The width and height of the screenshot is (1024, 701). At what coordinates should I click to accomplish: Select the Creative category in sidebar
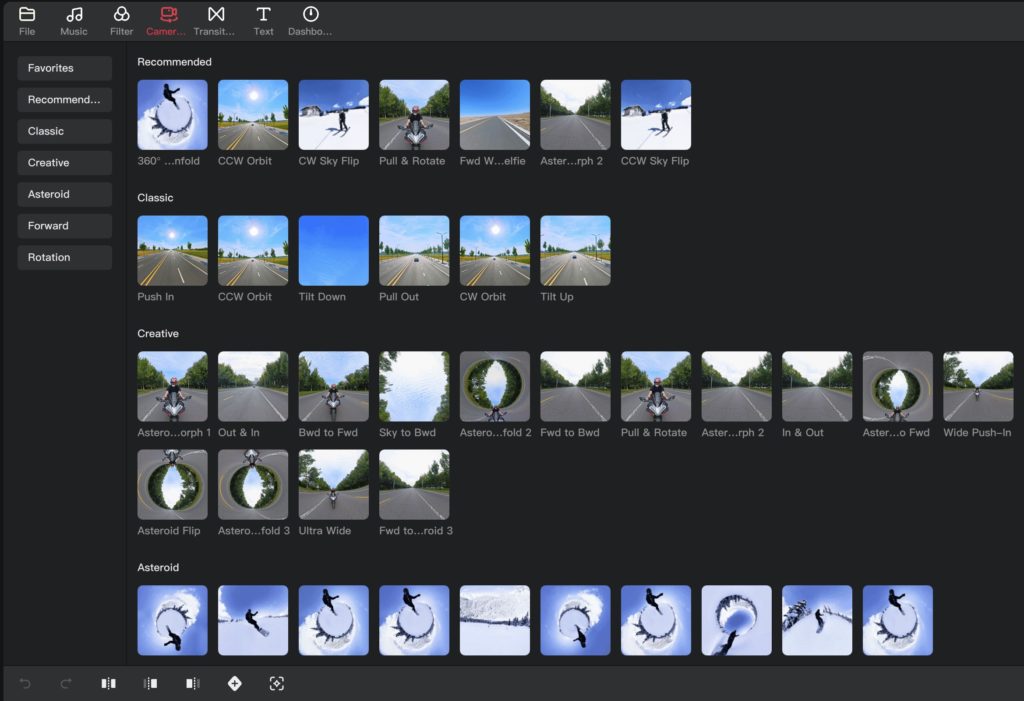(65, 163)
